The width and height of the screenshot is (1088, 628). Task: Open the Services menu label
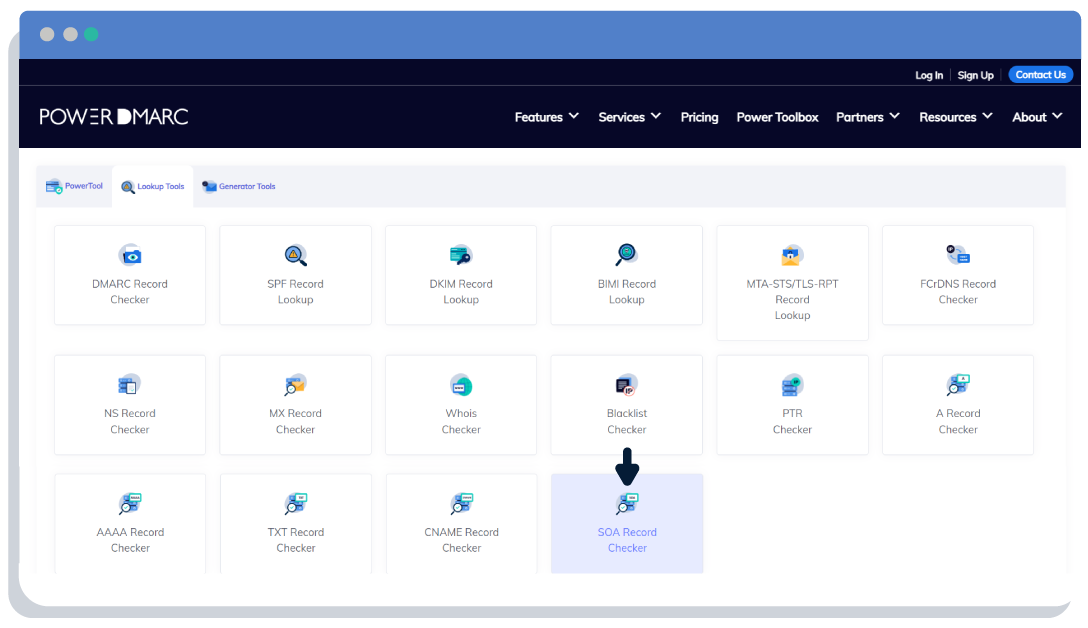[x=621, y=117]
